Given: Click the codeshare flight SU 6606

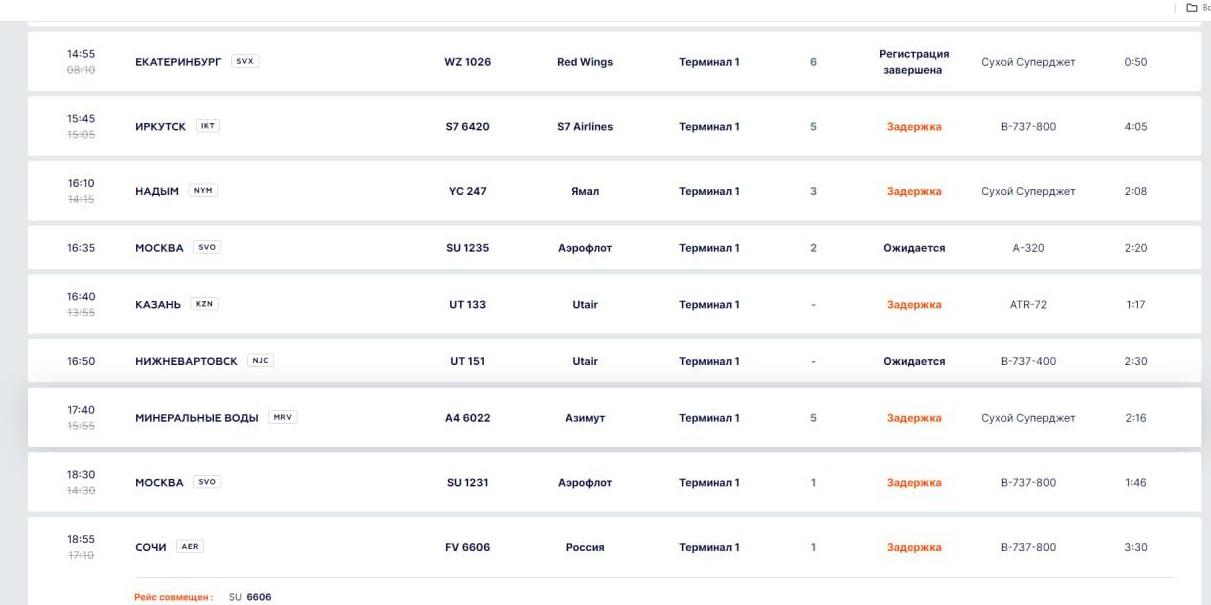Looking at the screenshot, I should coord(250,597).
